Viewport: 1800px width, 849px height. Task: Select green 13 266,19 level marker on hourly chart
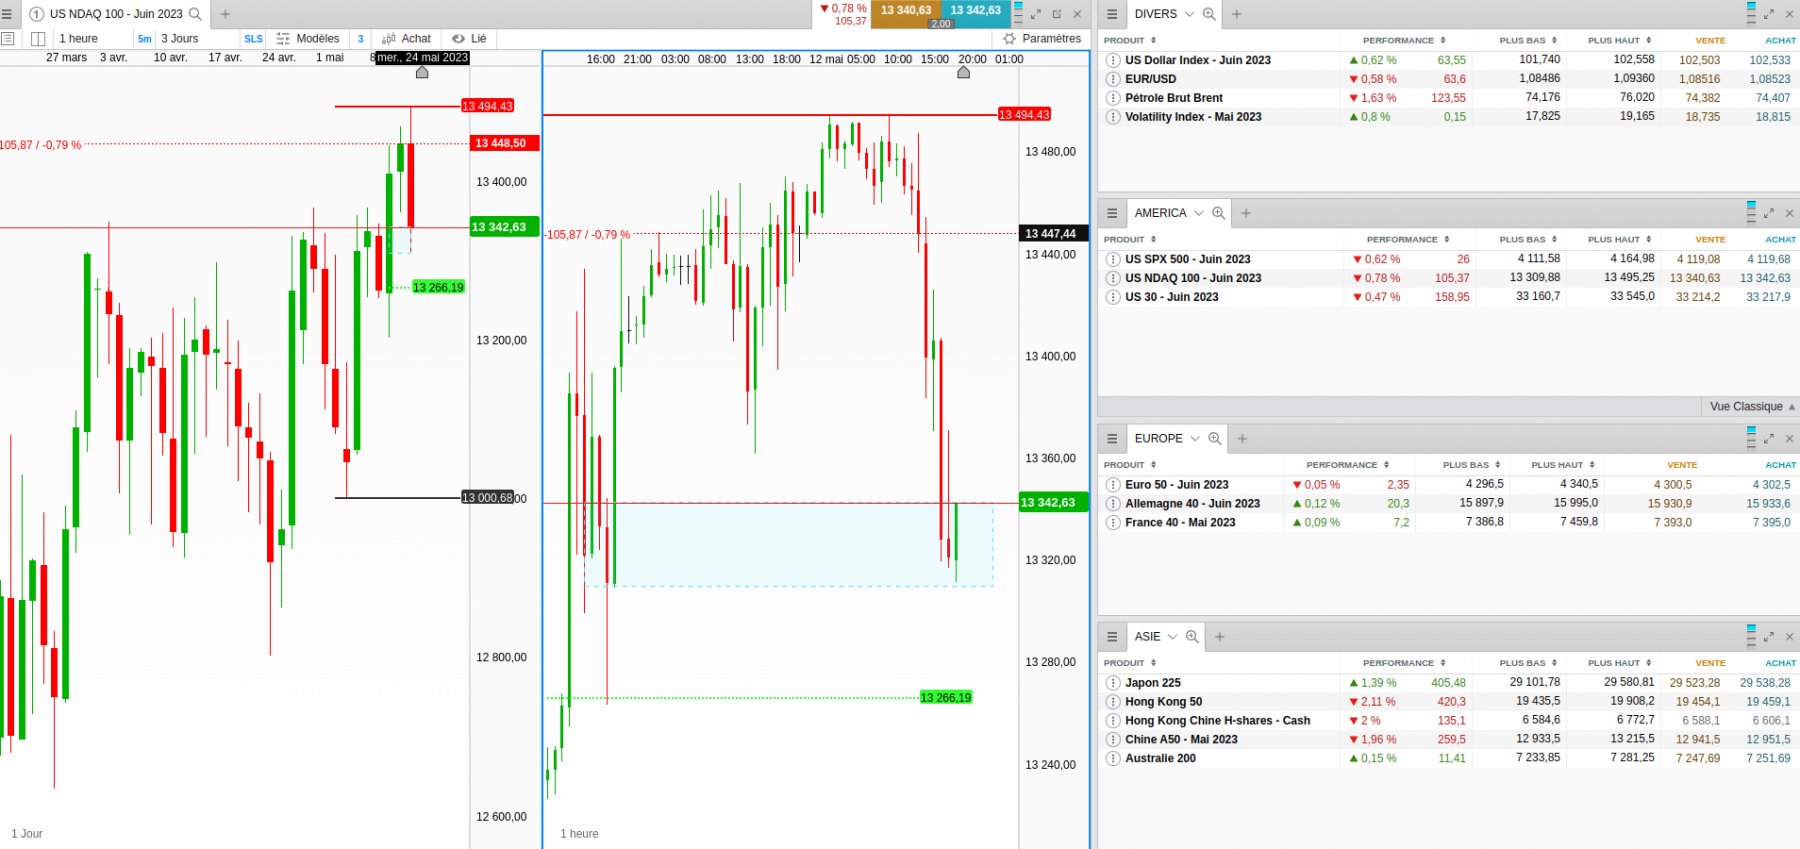pyautogui.click(x=946, y=698)
